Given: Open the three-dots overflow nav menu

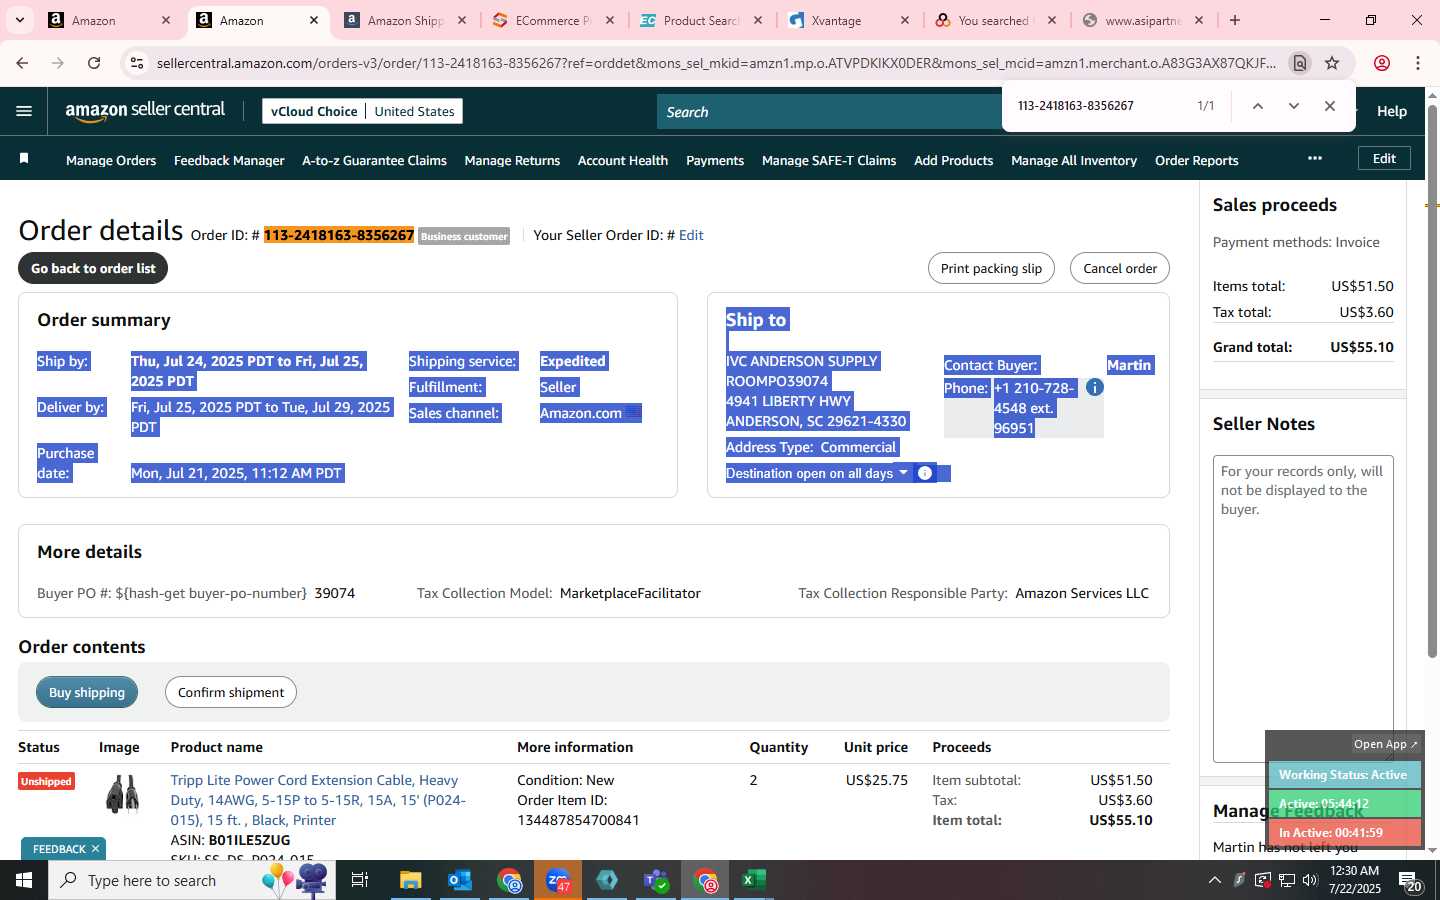Looking at the screenshot, I should tap(1315, 158).
